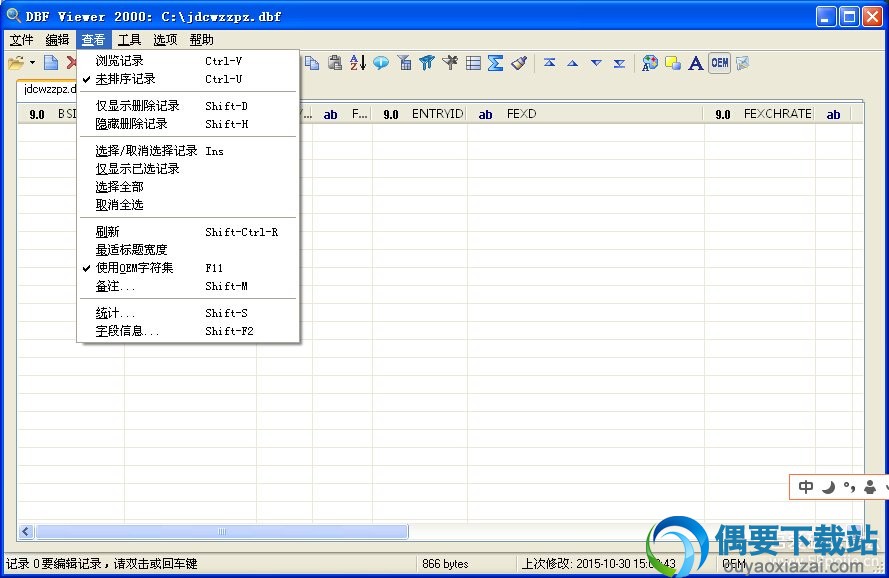This screenshot has width=889, height=578.
Task: Click the blue filter funnel icon
Action: click(427, 62)
